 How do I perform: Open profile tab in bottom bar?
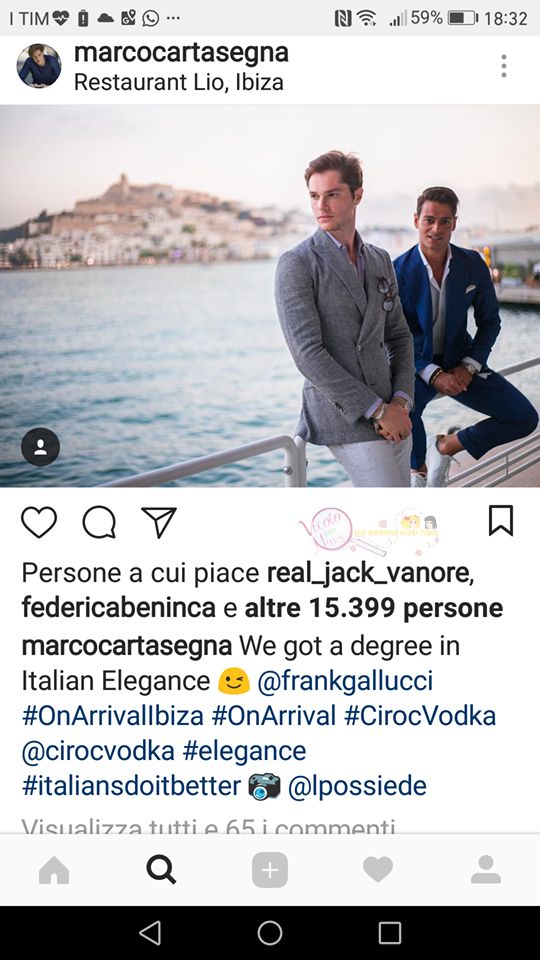pos(486,870)
